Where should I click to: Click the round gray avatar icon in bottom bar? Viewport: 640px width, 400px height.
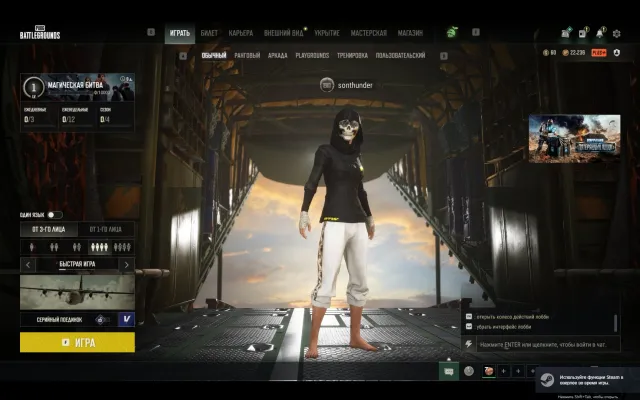tap(469, 371)
